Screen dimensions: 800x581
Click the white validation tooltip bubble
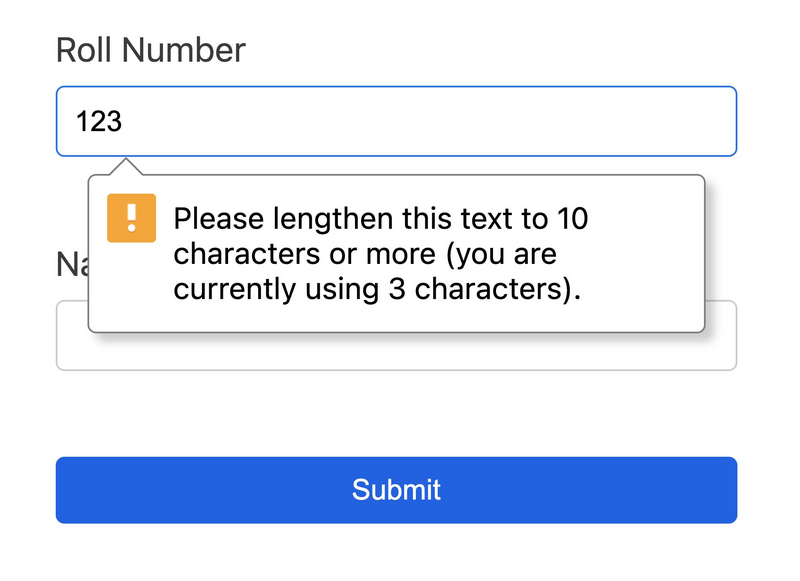[x=640, y=250]
